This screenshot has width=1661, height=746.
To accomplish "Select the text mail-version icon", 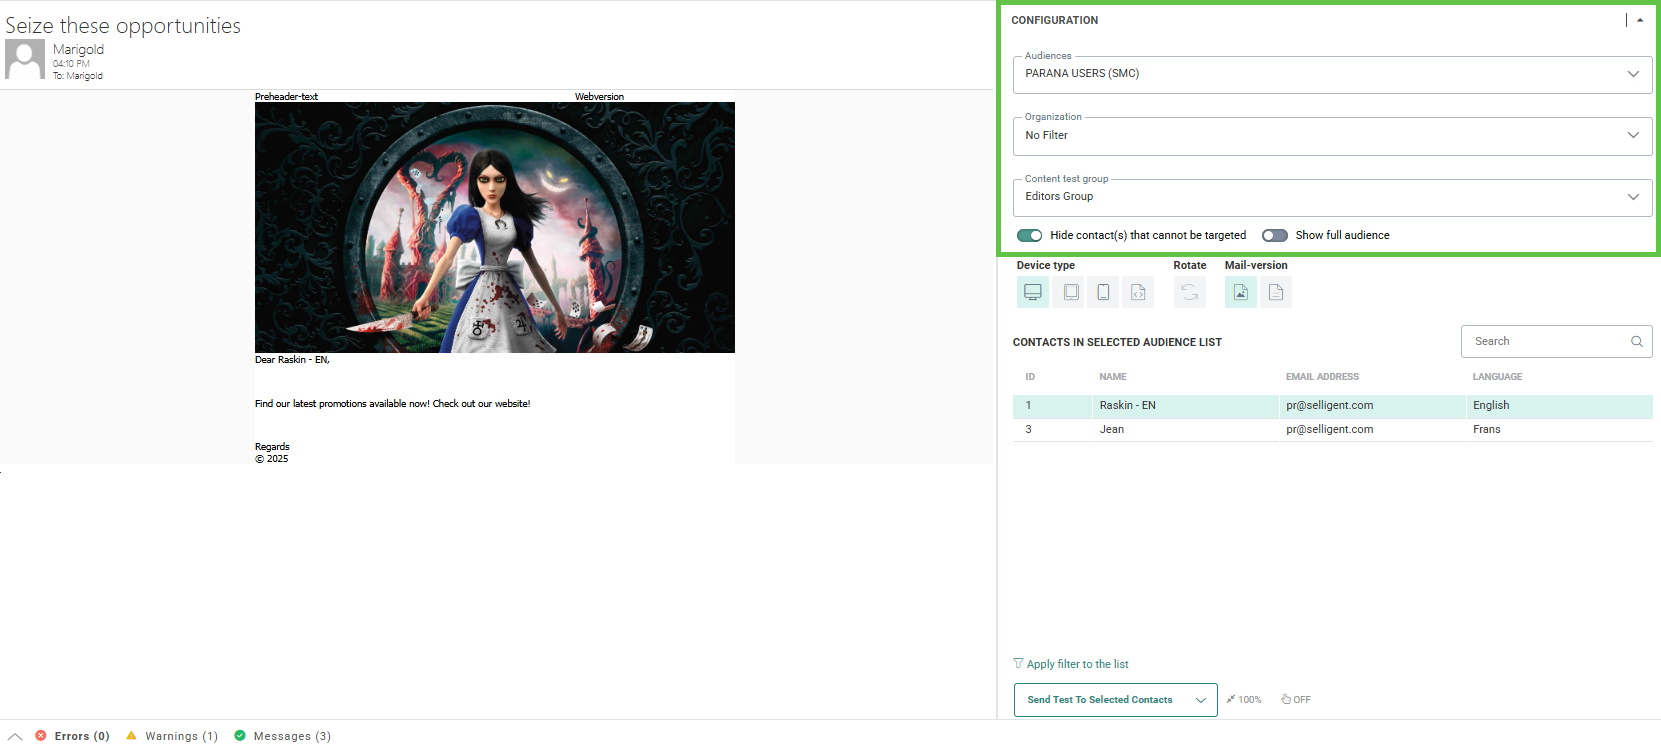I will click(1276, 292).
